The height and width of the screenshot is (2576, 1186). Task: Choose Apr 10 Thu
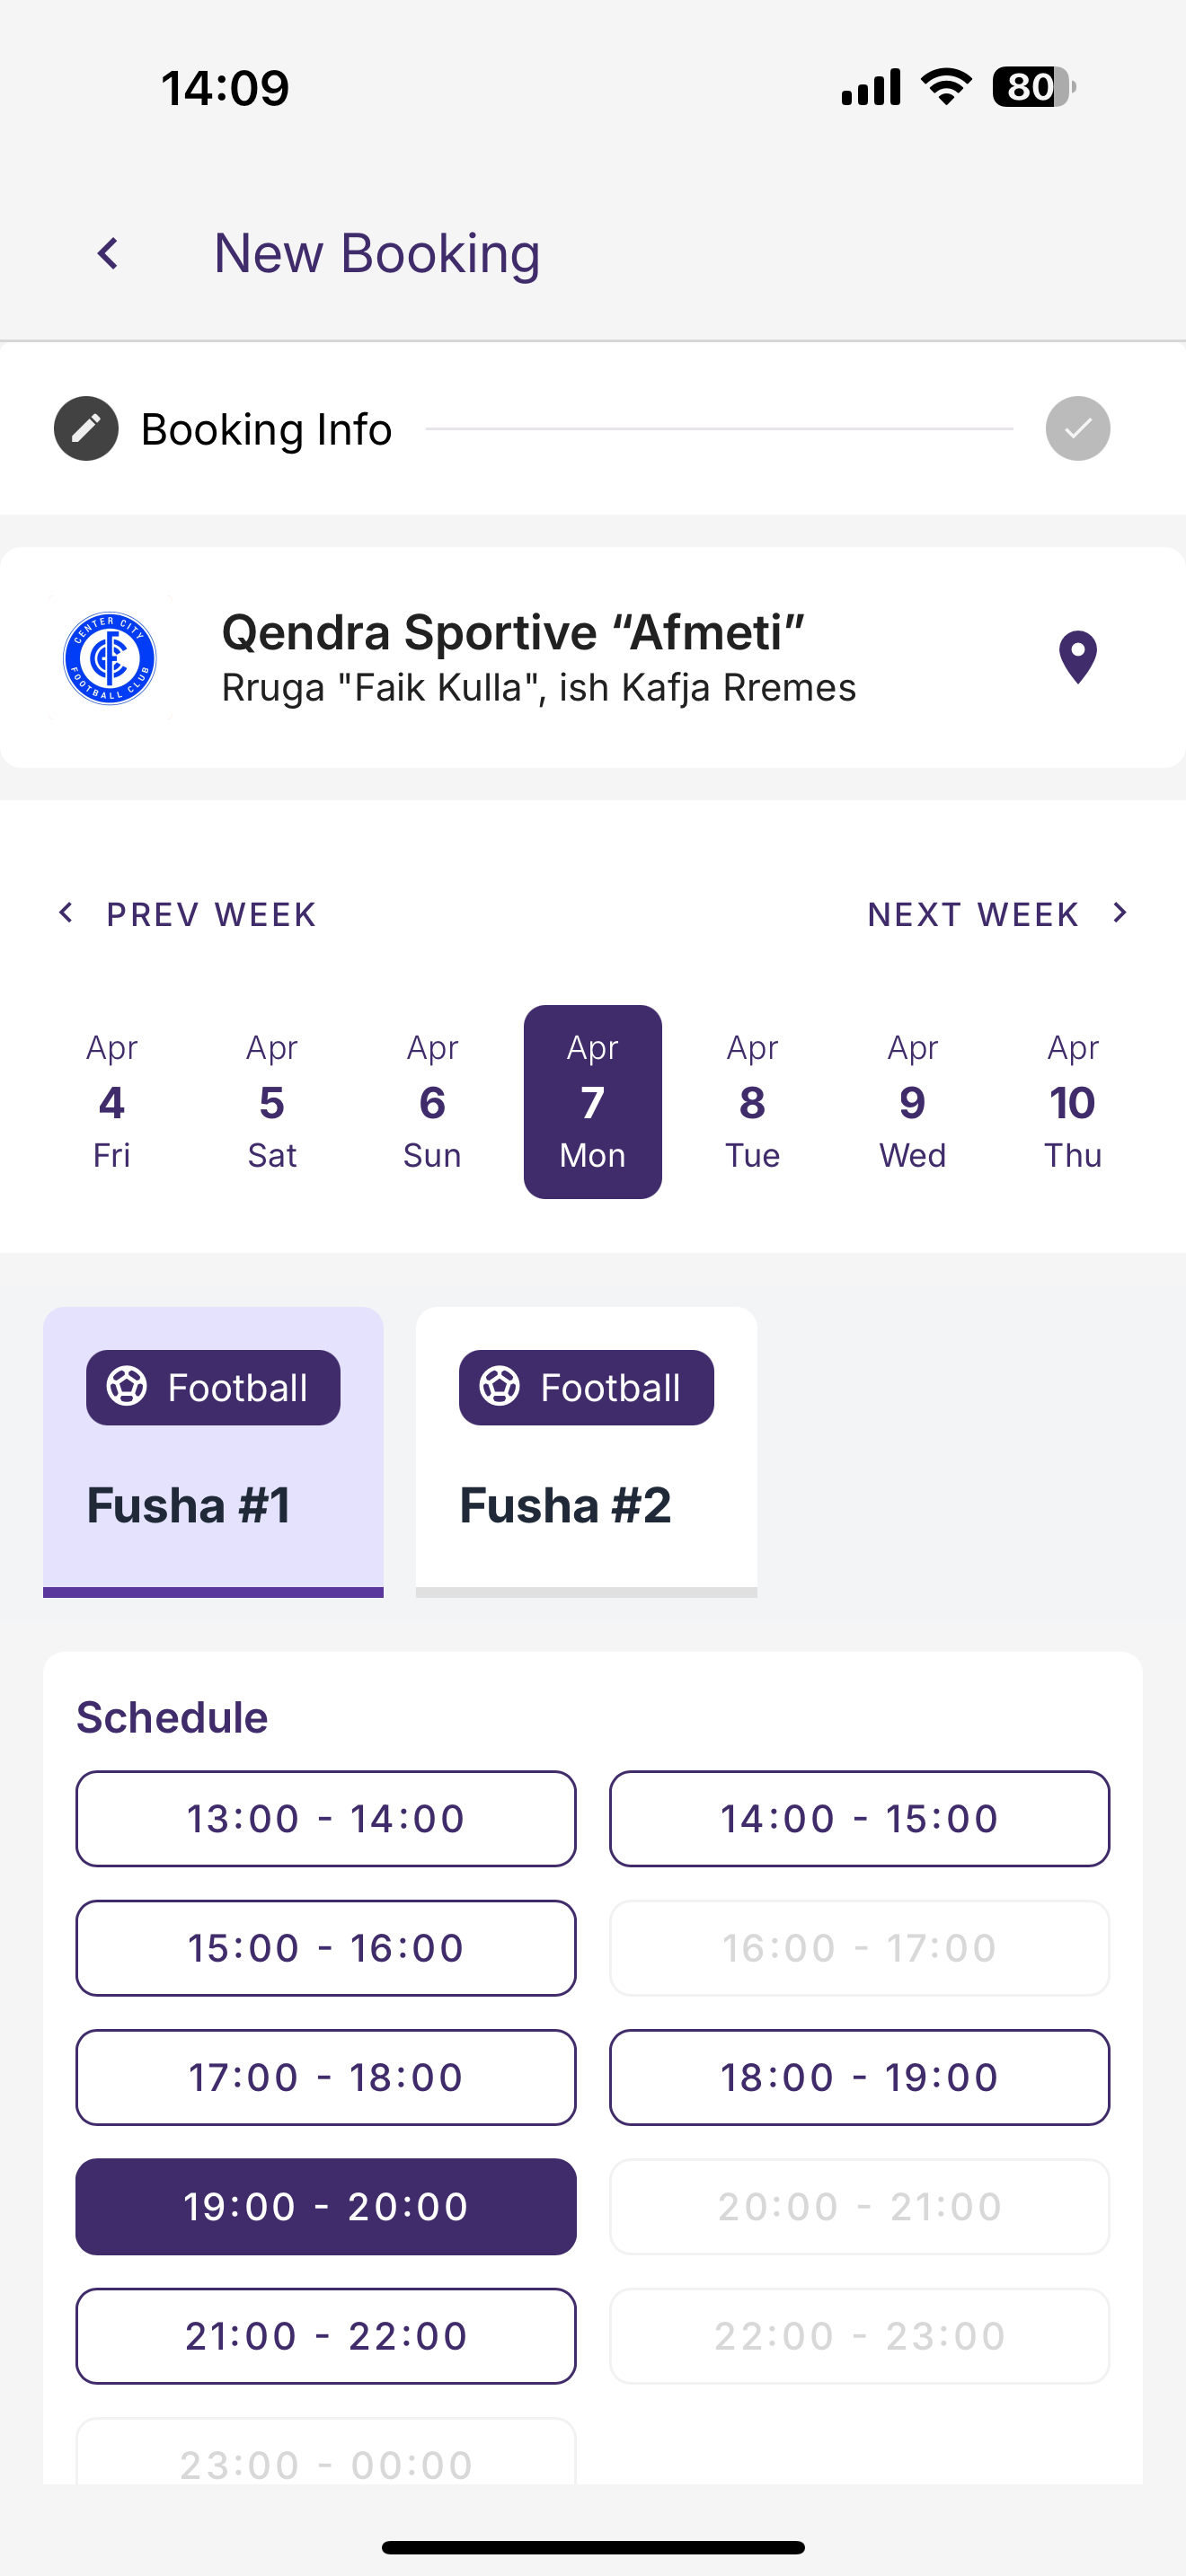point(1072,1101)
